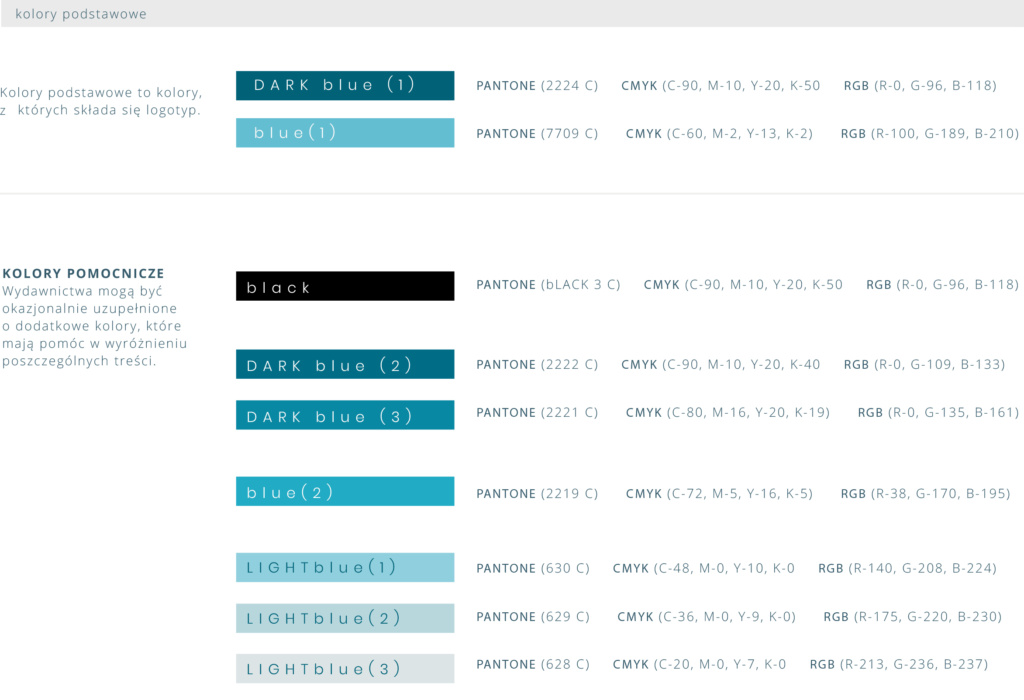Click 'PANTONE (bLACK 3 C)' text

pos(548,285)
